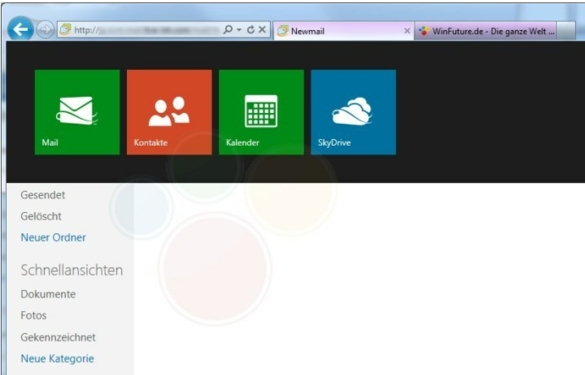
Task: Show the Fotos quick view
Action: tap(34, 315)
